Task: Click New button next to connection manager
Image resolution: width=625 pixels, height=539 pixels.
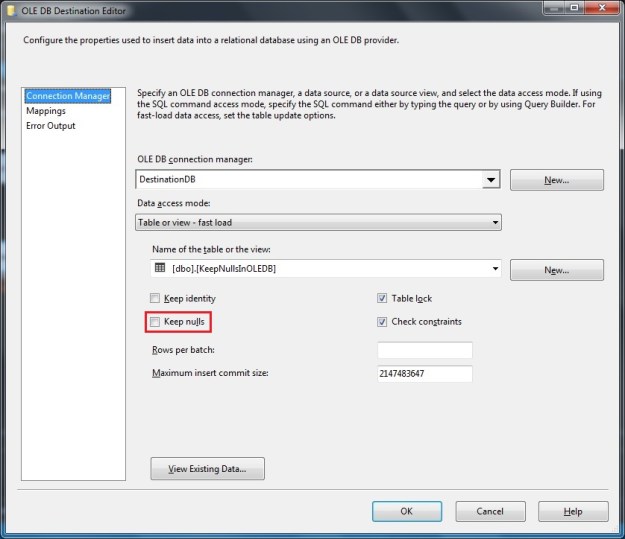Action: (x=556, y=180)
